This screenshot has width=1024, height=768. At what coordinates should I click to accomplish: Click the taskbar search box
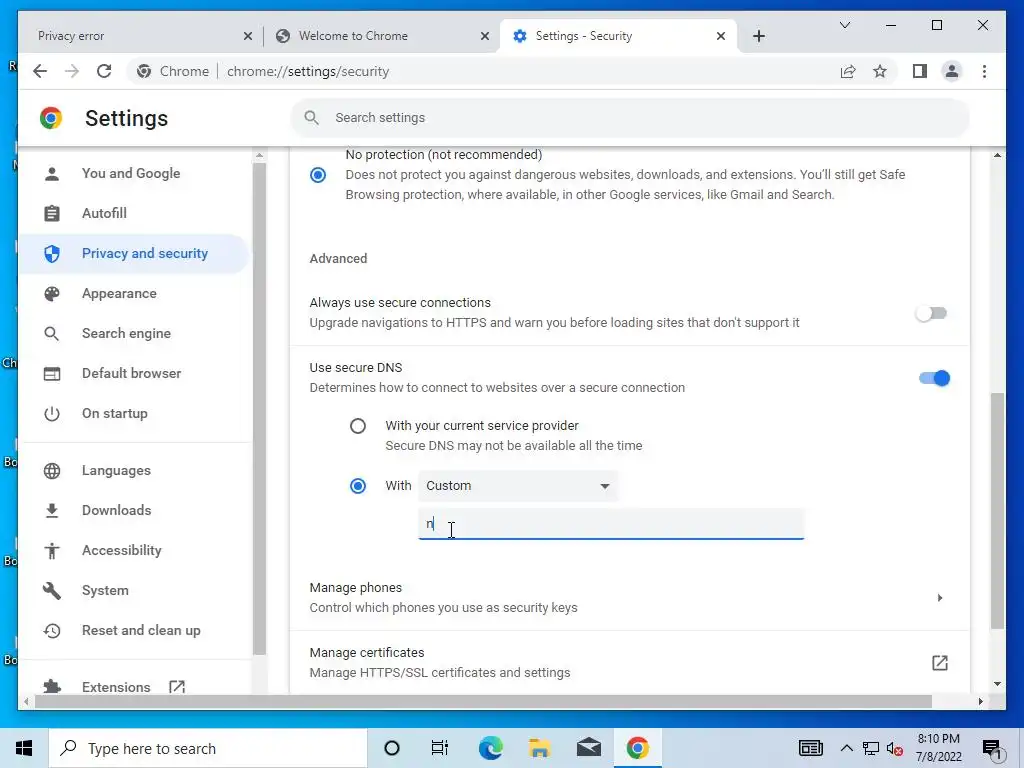click(x=208, y=748)
